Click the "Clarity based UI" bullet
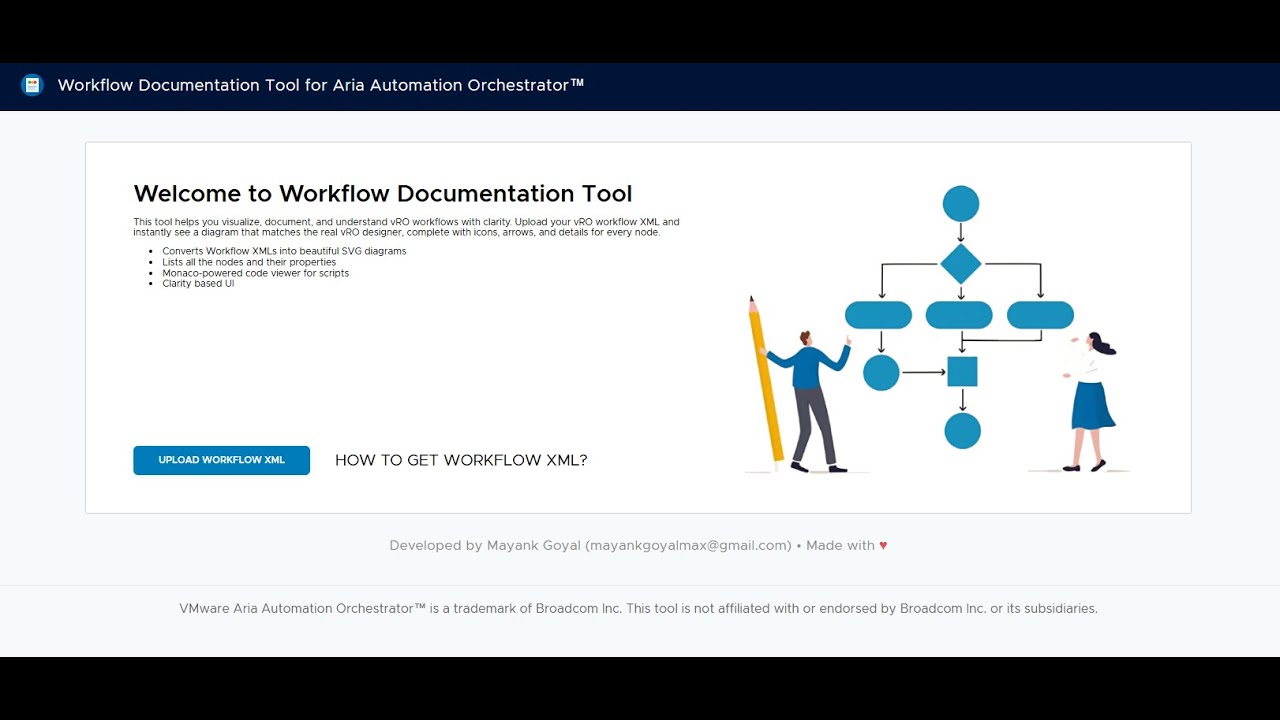This screenshot has height=720, width=1280. tap(198, 284)
